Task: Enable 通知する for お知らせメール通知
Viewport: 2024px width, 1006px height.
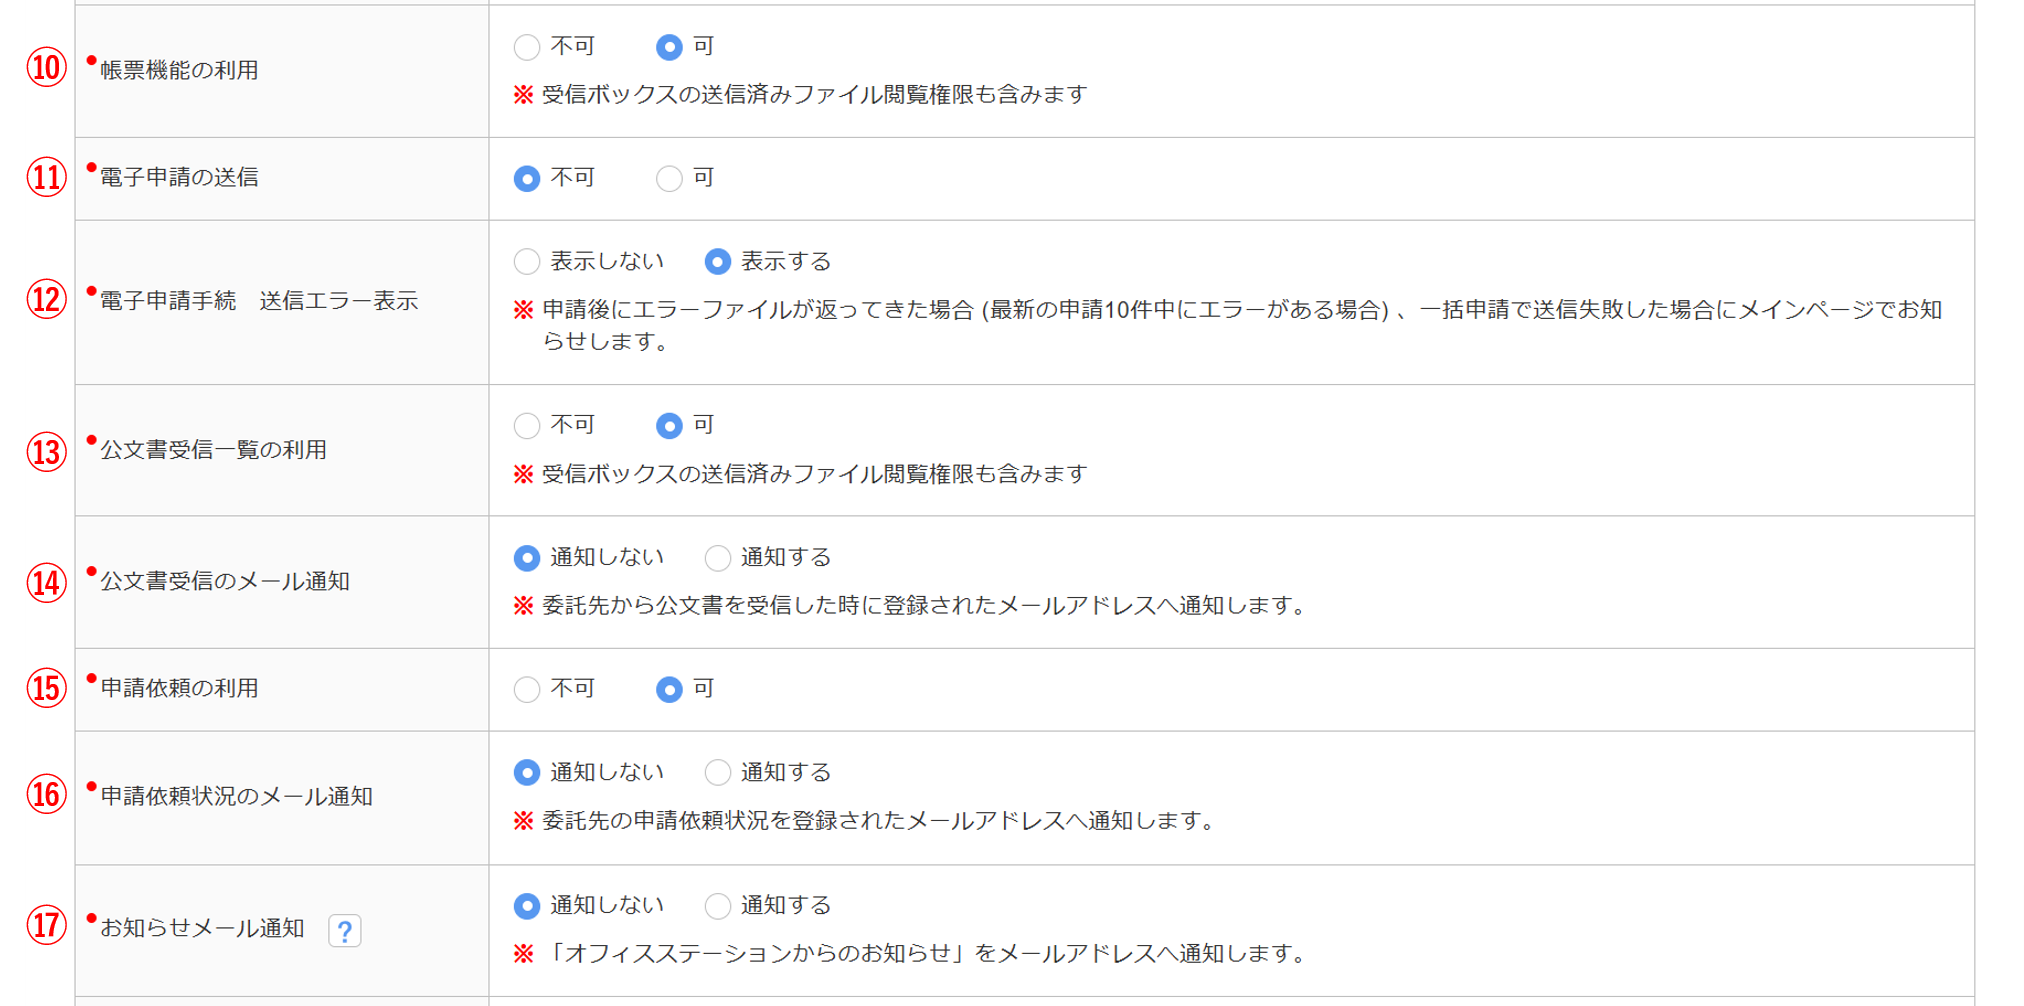Action: click(717, 906)
